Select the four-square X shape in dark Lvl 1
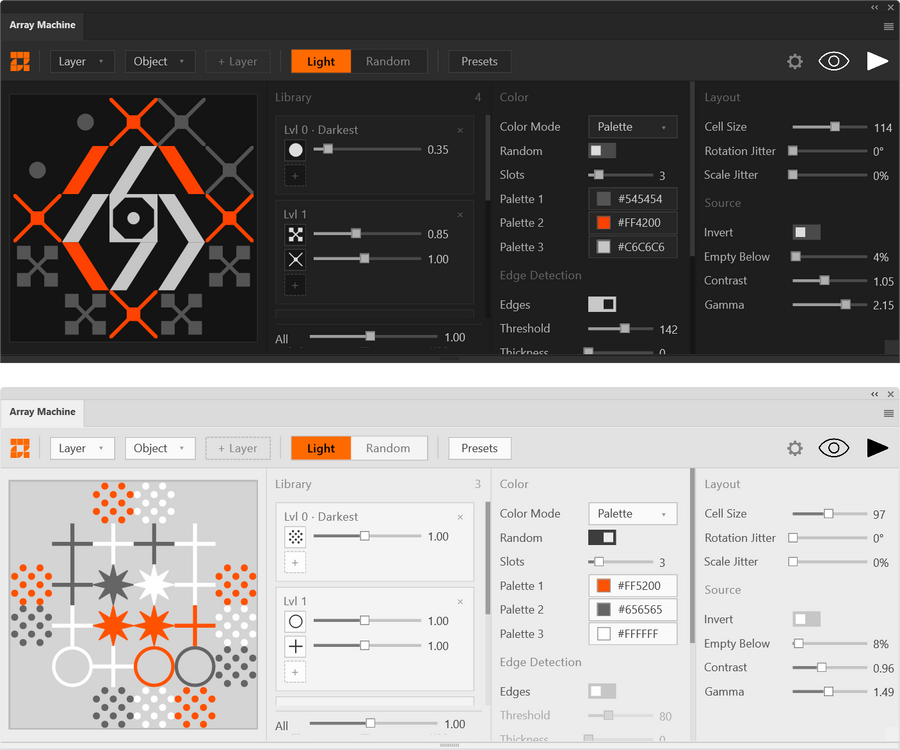Screen dimensions: 900x750 point(296,234)
